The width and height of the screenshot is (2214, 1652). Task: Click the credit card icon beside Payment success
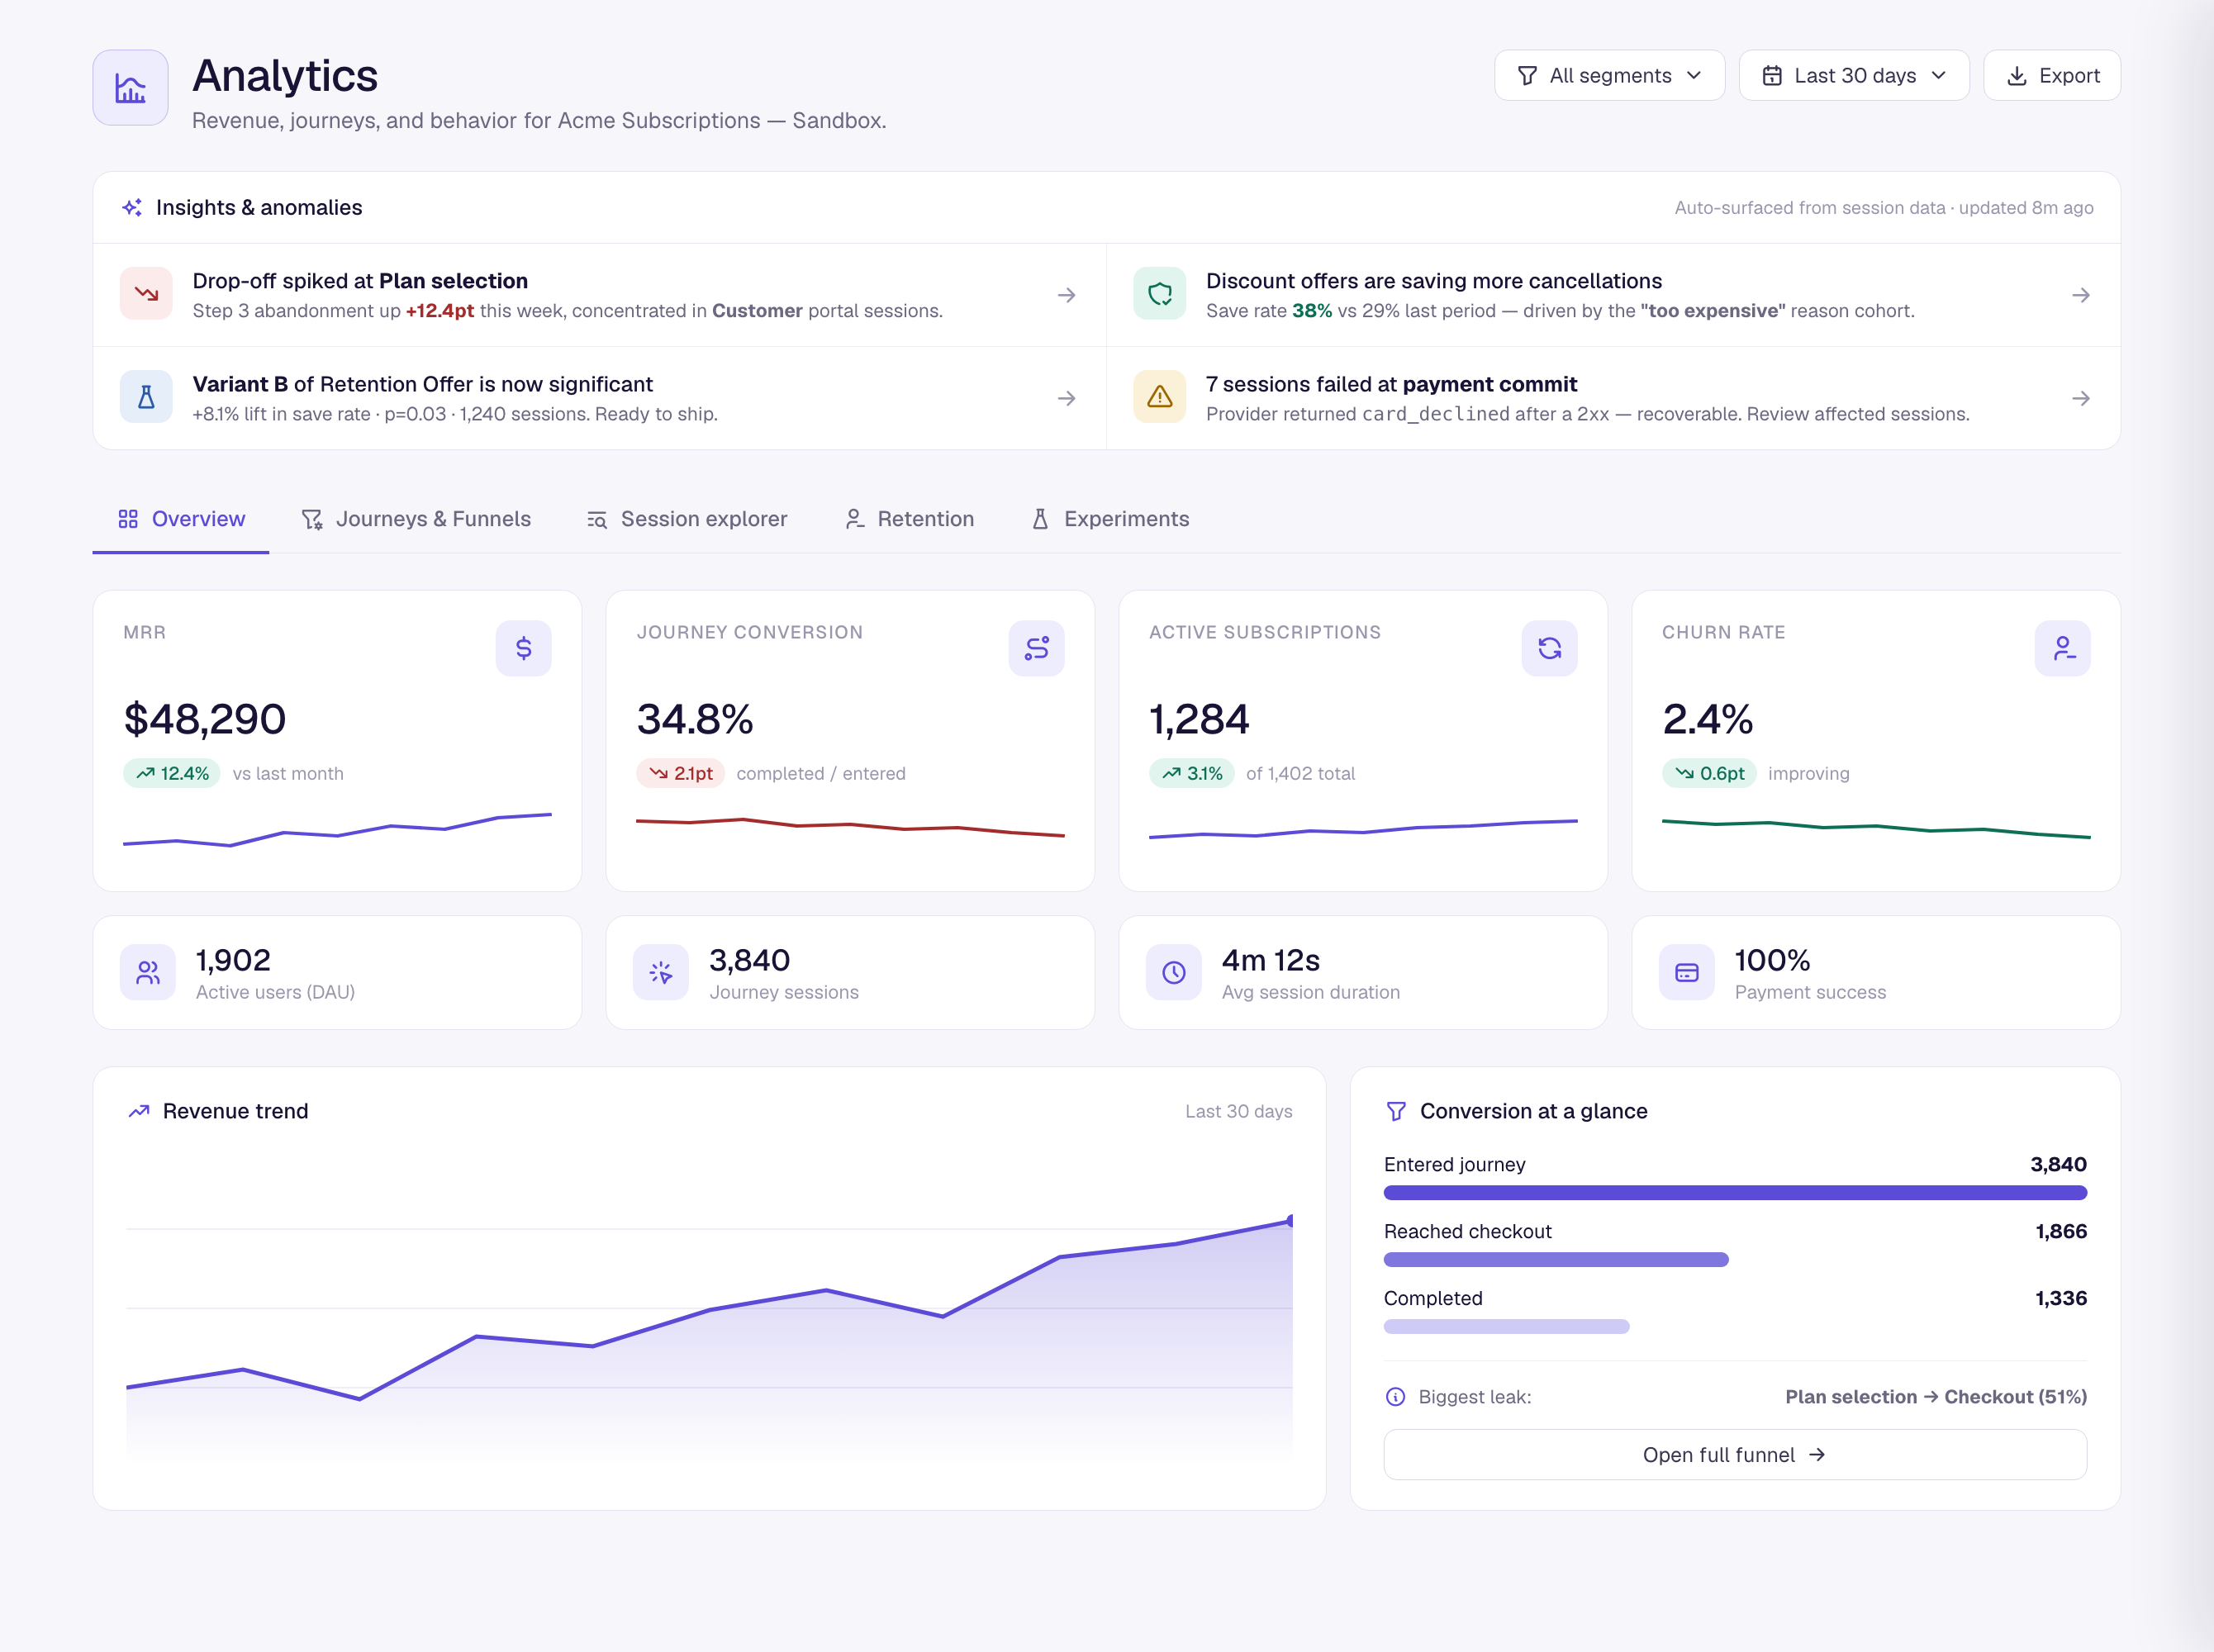[1687, 972]
